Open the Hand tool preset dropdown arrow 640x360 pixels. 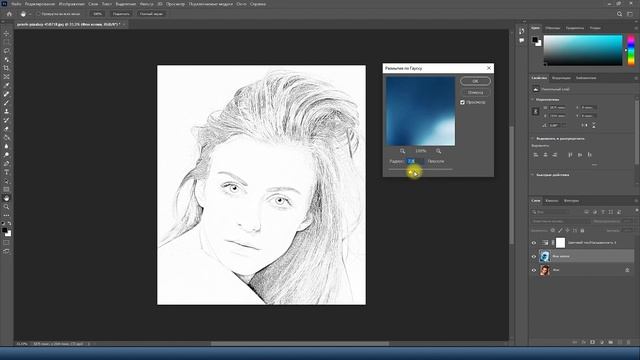pyautogui.click(x=30, y=14)
